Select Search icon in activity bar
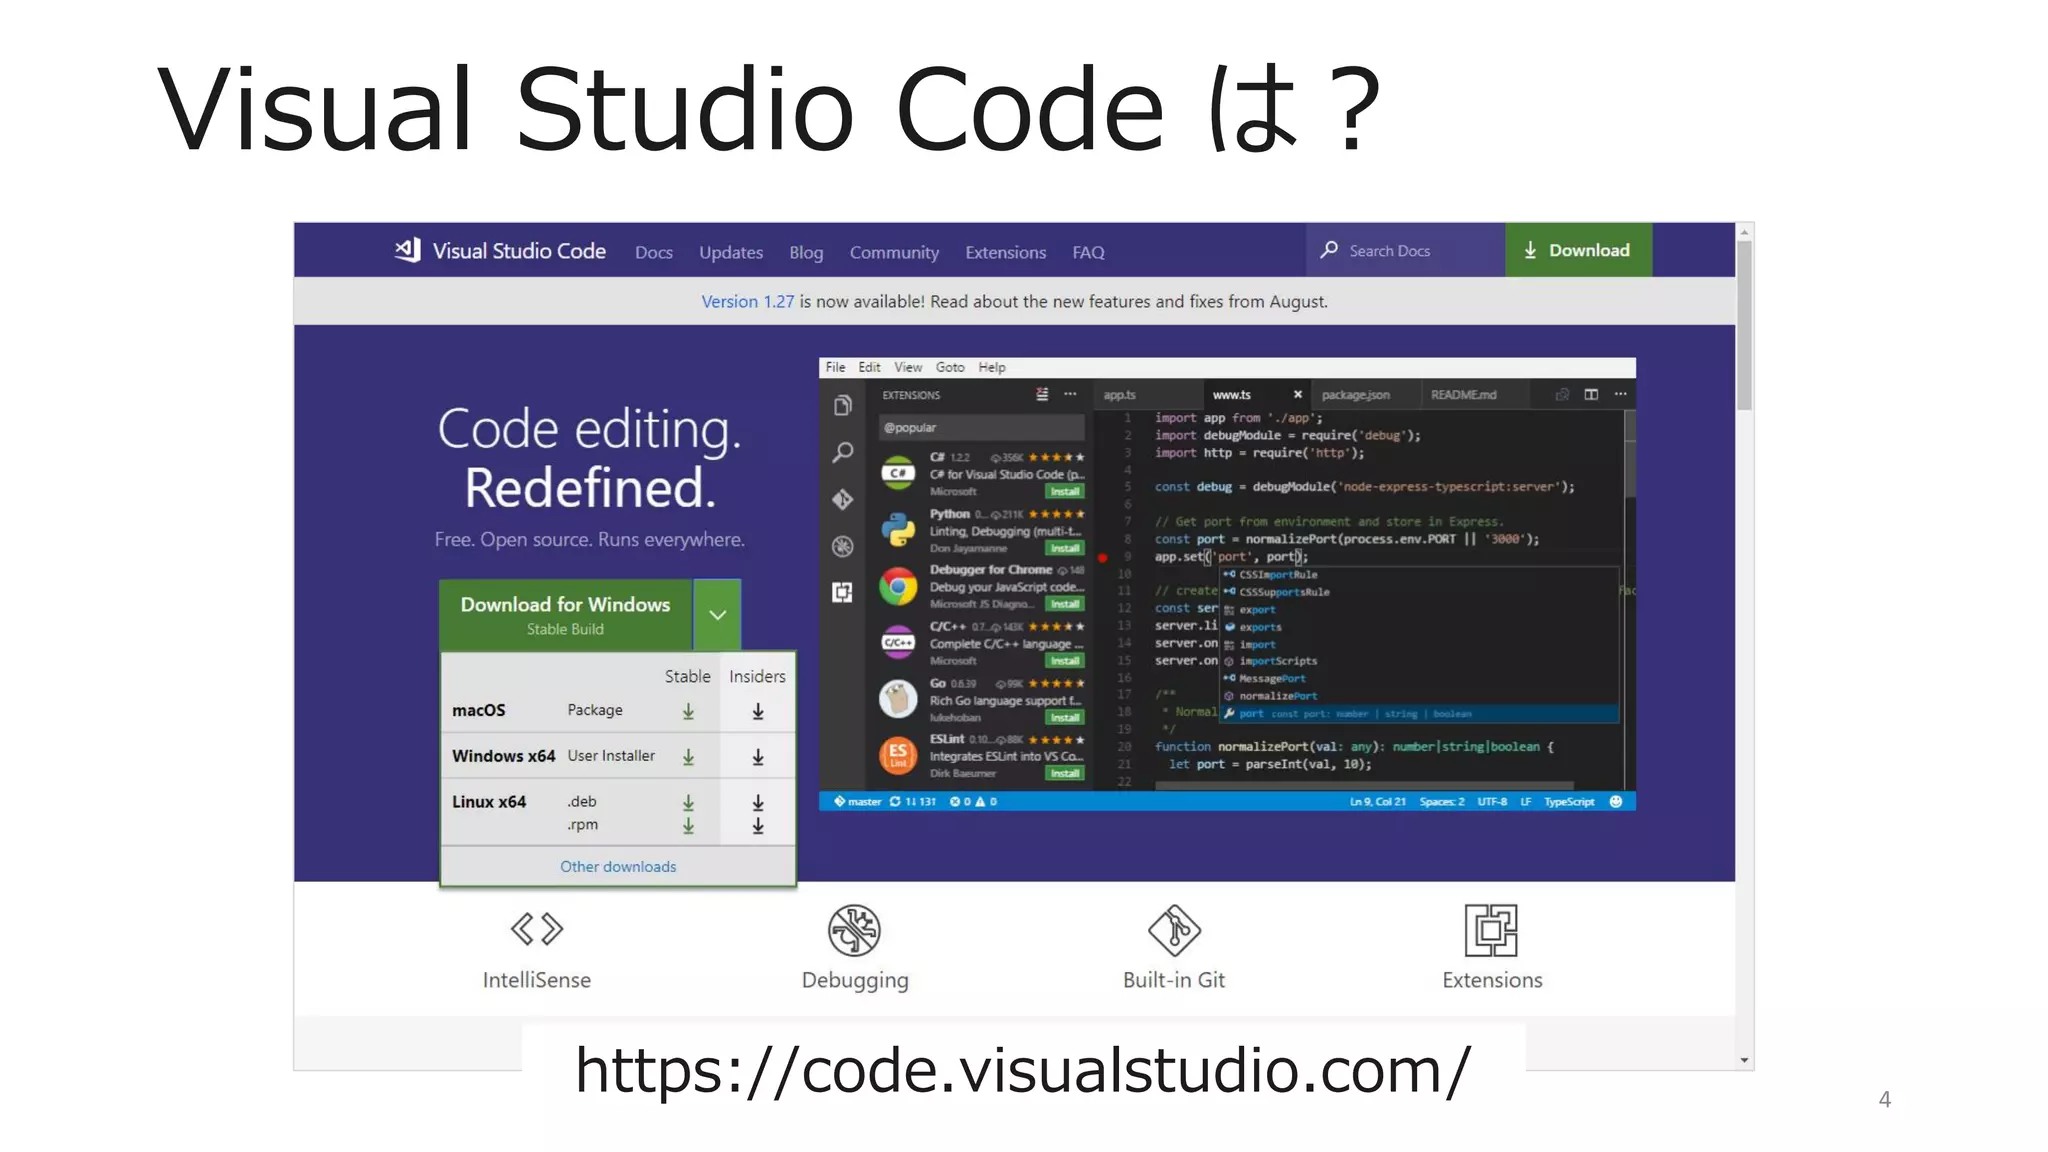The width and height of the screenshot is (2048, 1152). tap(843, 452)
